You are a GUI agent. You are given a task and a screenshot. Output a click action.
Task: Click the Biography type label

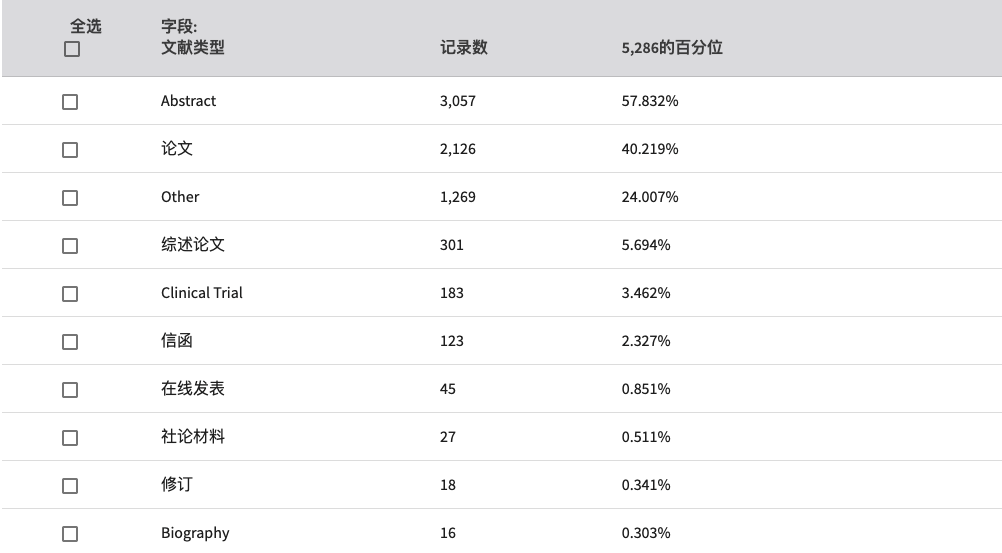pos(195,533)
